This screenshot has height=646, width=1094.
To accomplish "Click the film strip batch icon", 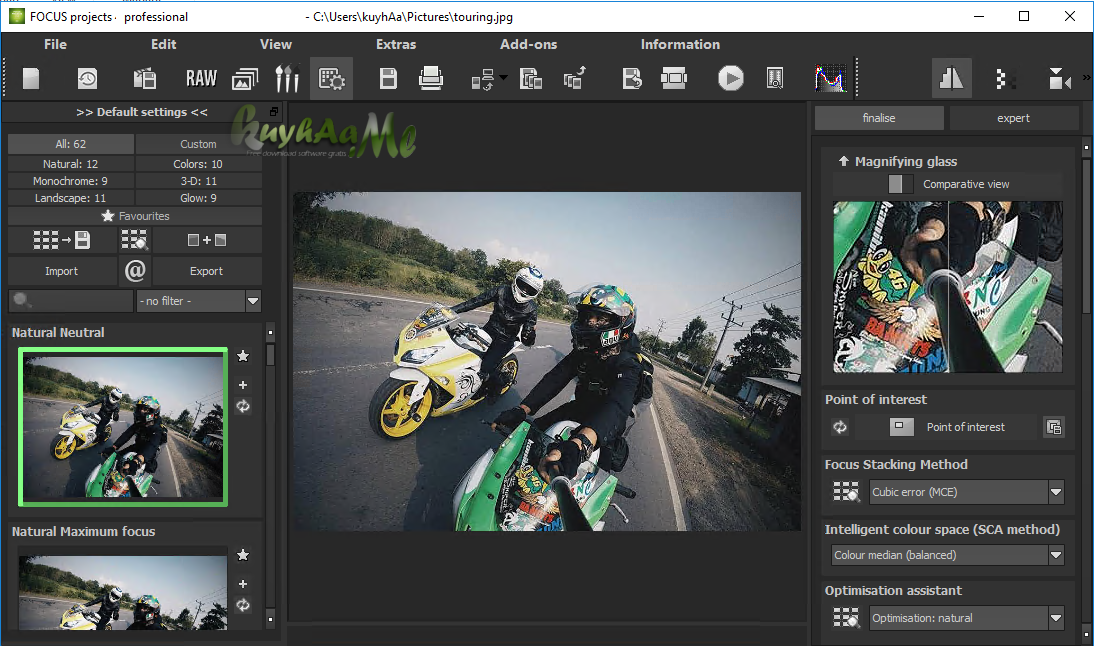I will [x=674, y=78].
